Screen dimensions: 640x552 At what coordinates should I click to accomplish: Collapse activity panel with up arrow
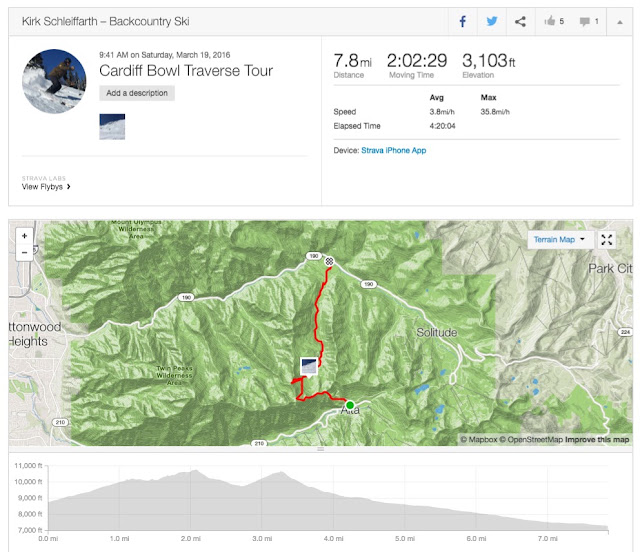click(620, 22)
